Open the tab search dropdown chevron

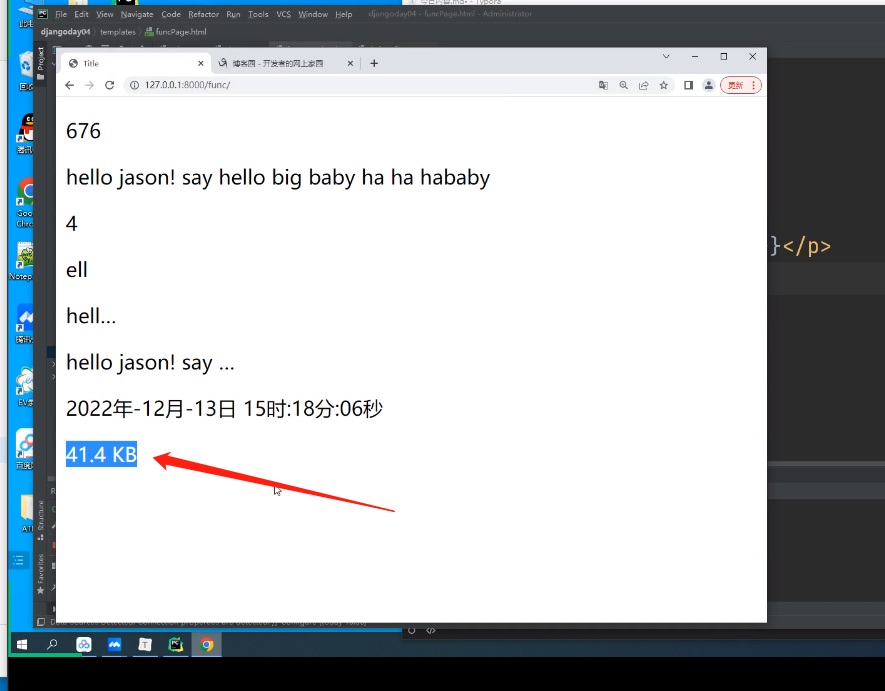(x=666, y=56)
